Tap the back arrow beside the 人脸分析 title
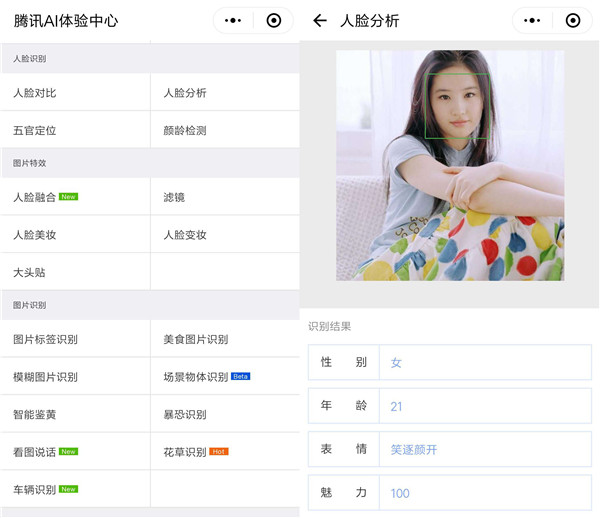600x518 pixels. pos(320,20)
